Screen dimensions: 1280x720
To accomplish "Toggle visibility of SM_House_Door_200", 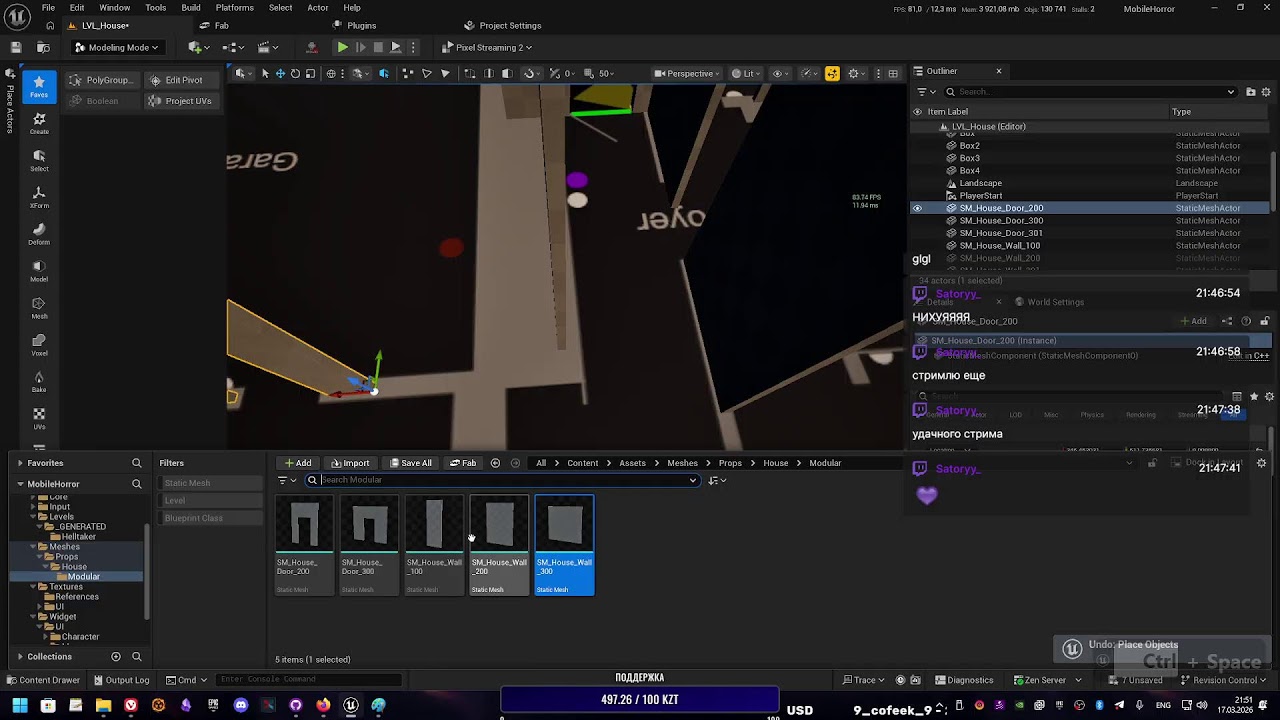I will click(x=917, y=208).
